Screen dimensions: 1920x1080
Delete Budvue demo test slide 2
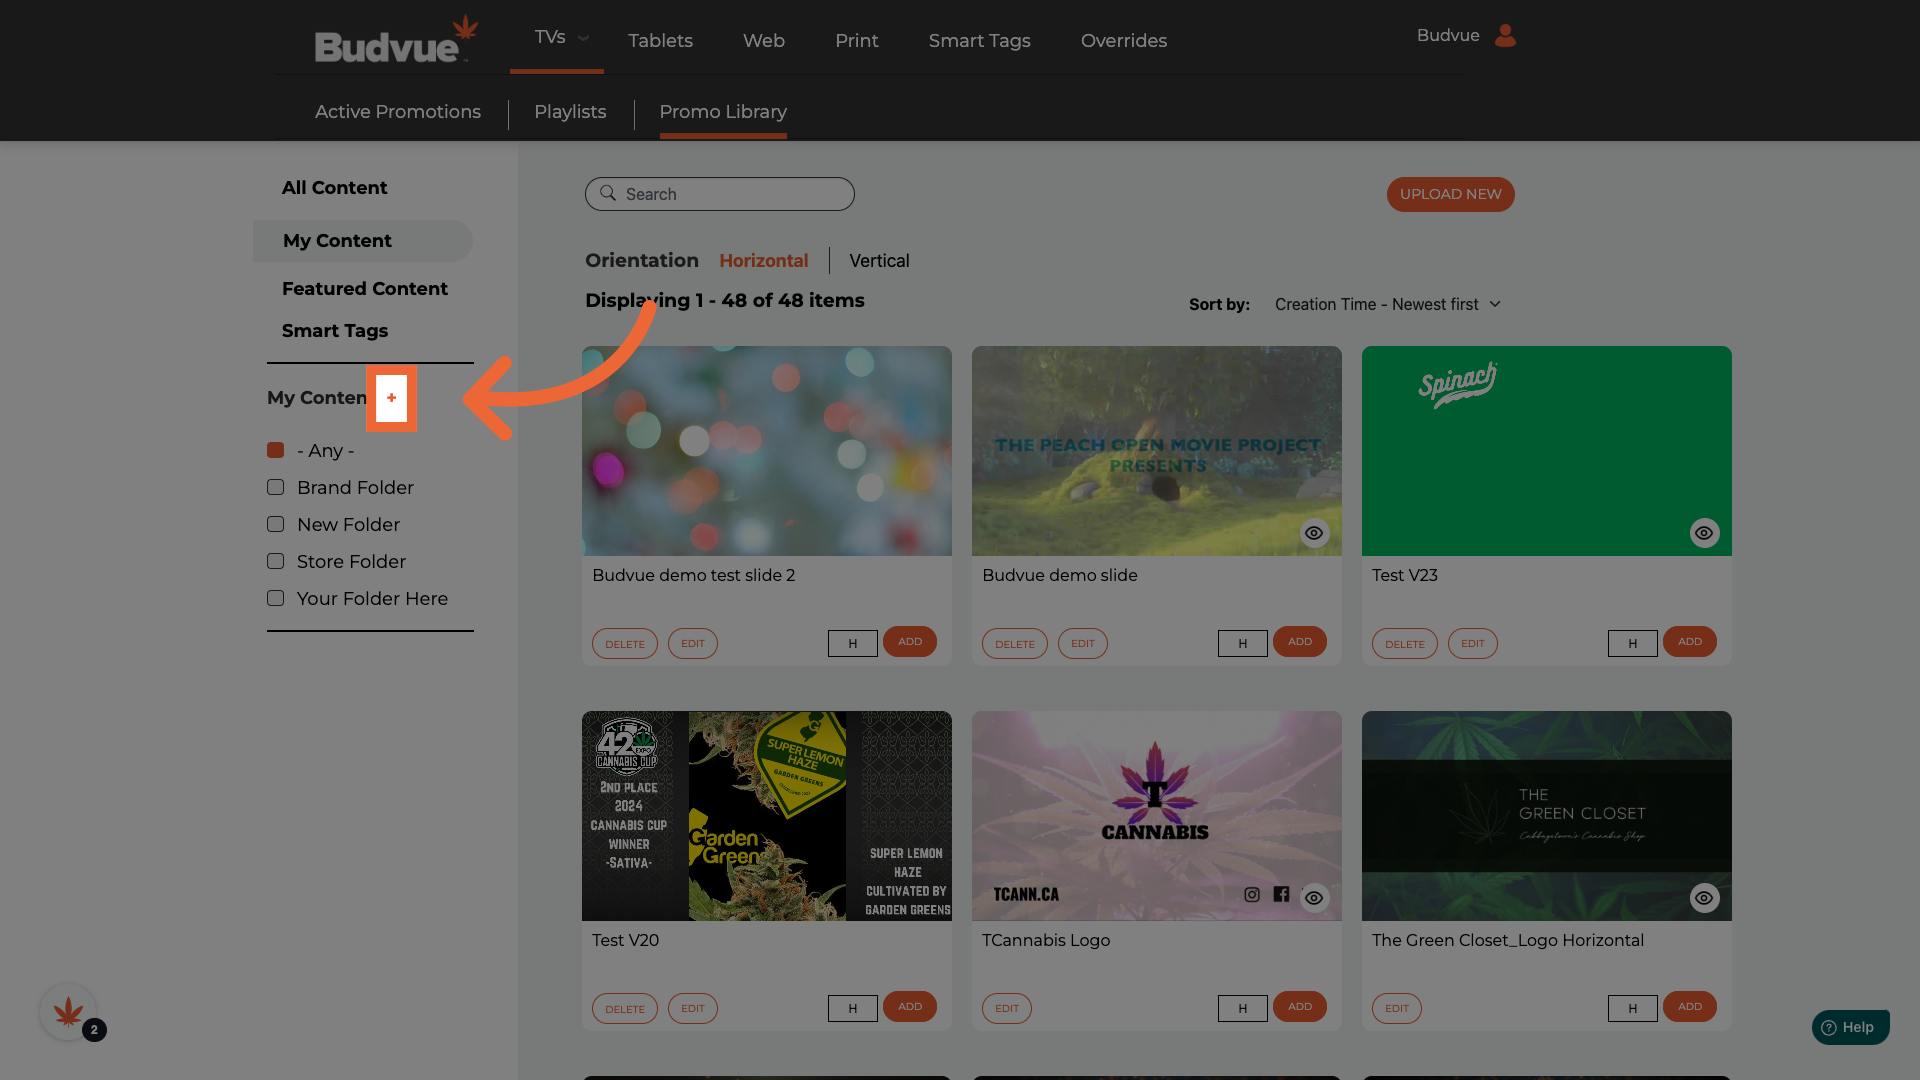(624, 644)
